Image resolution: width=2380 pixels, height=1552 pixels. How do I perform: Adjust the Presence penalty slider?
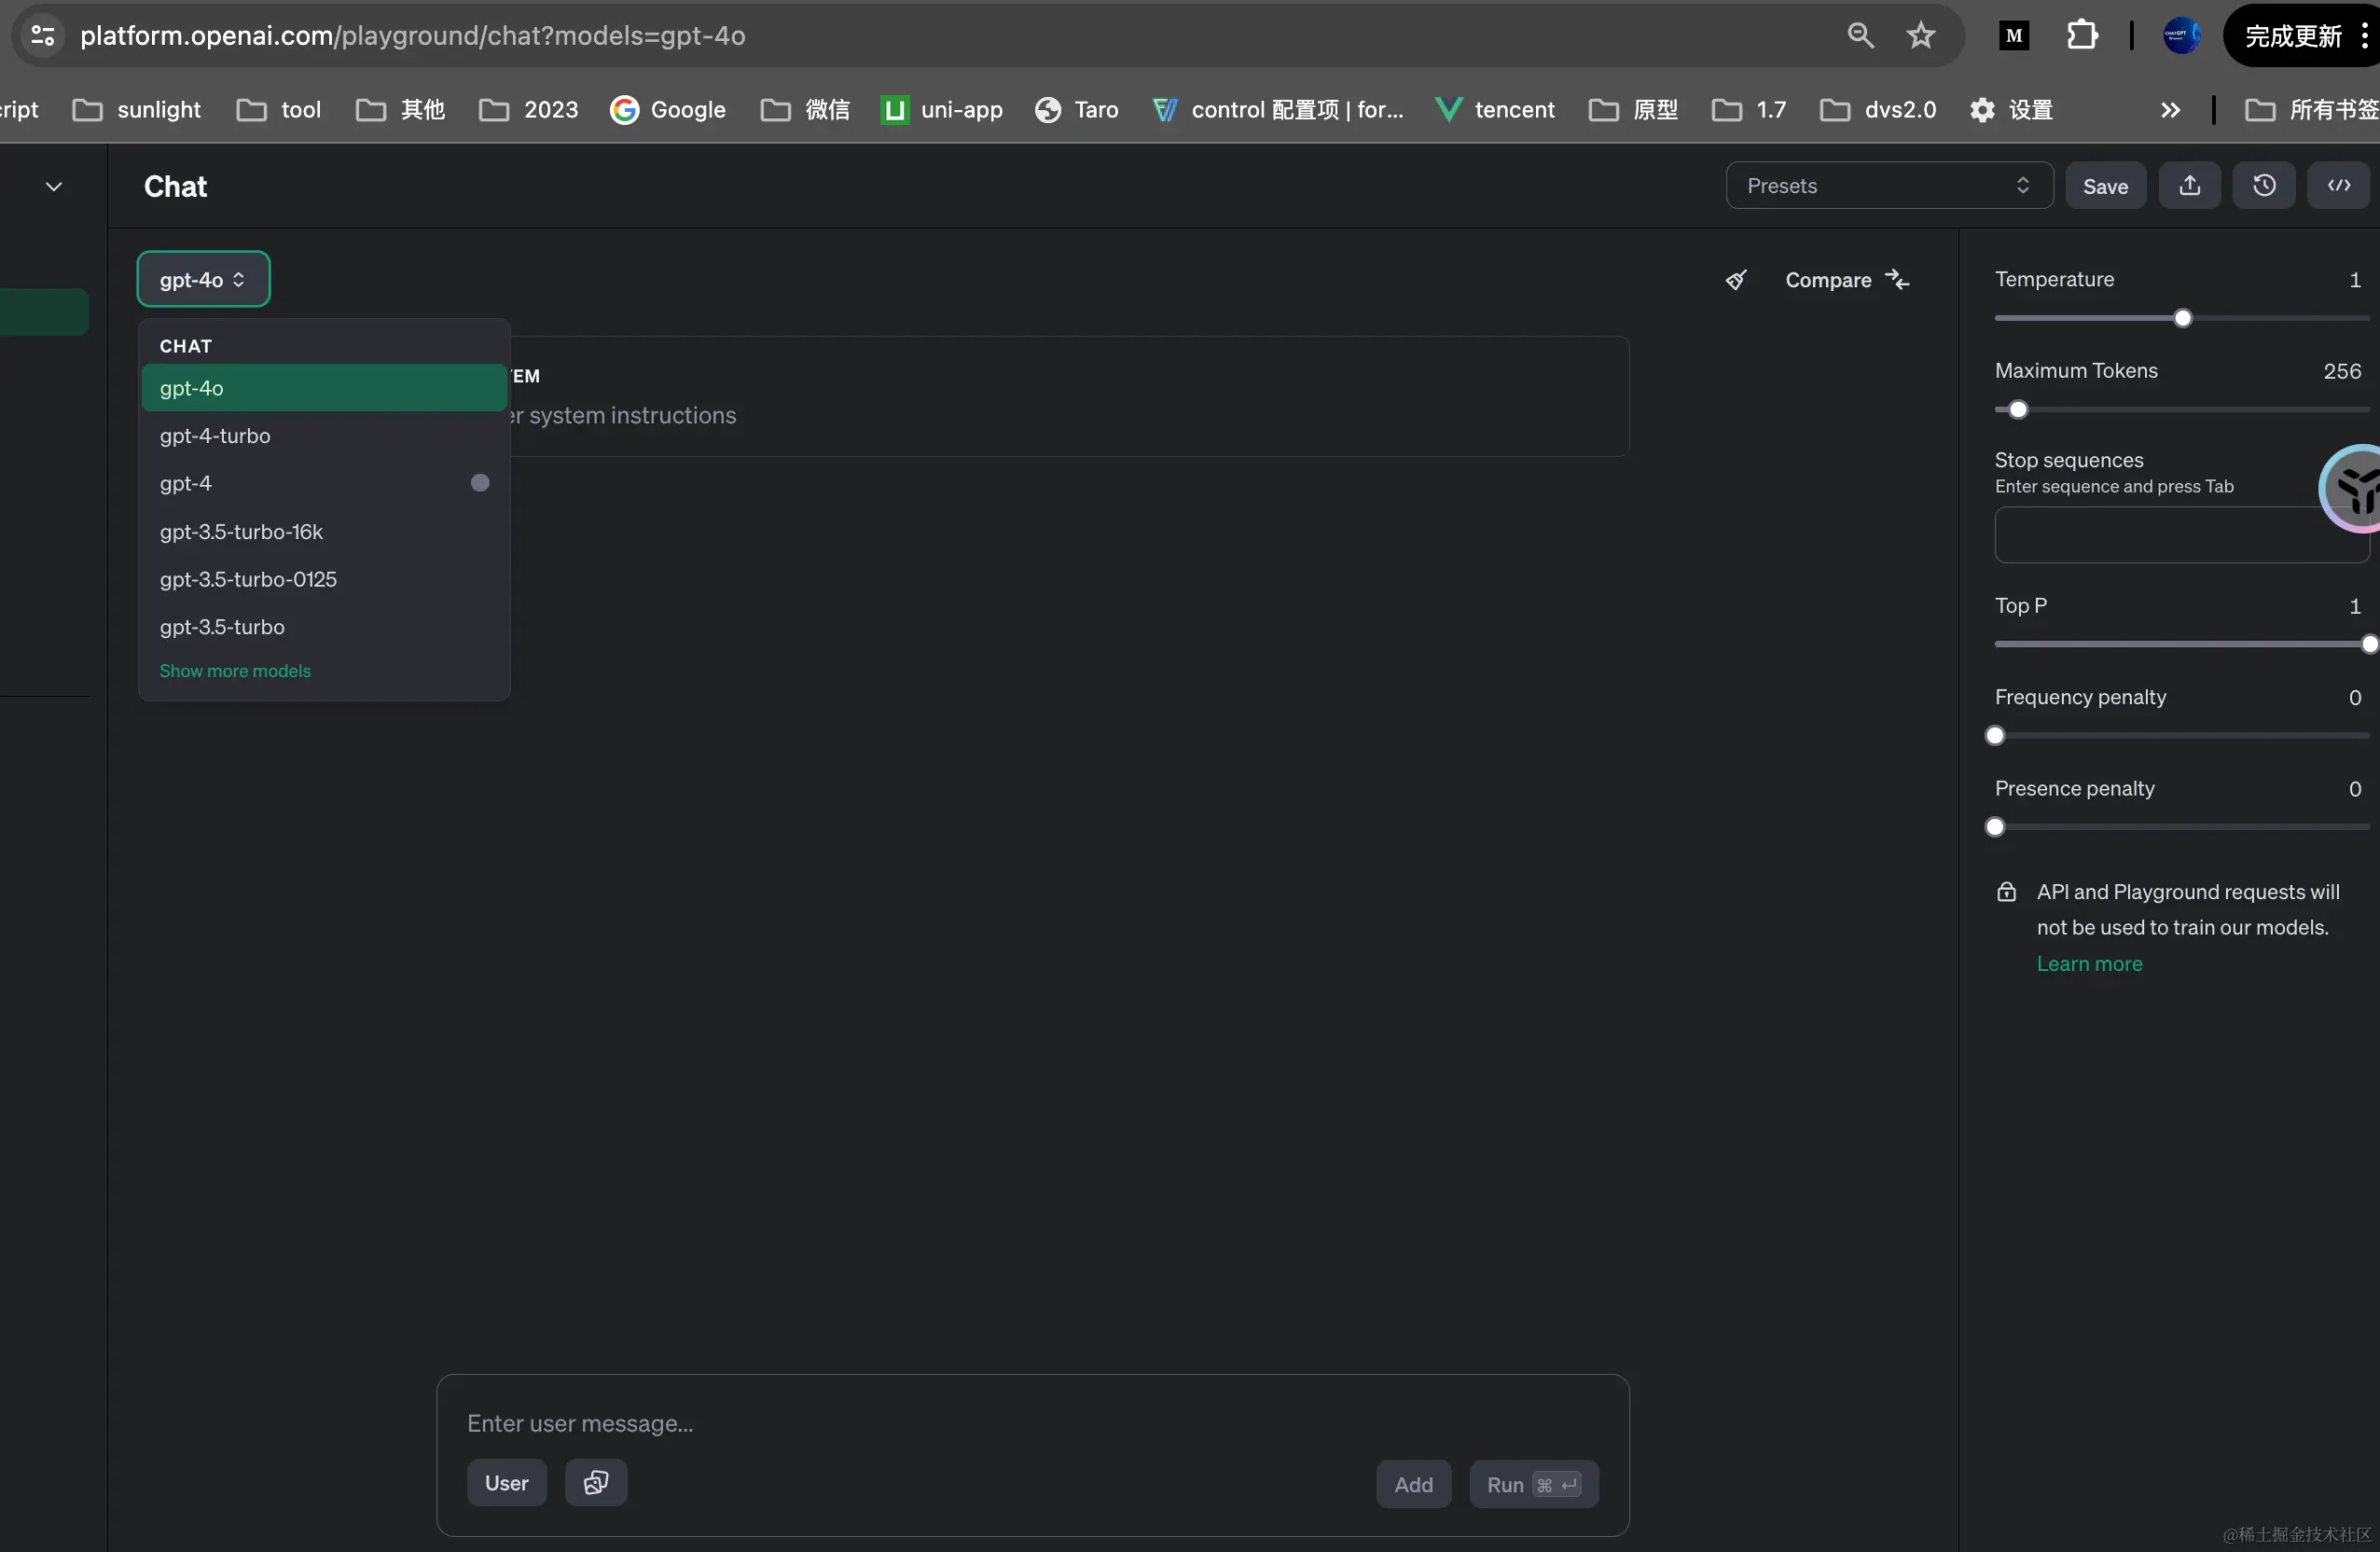coord(2181,827)
